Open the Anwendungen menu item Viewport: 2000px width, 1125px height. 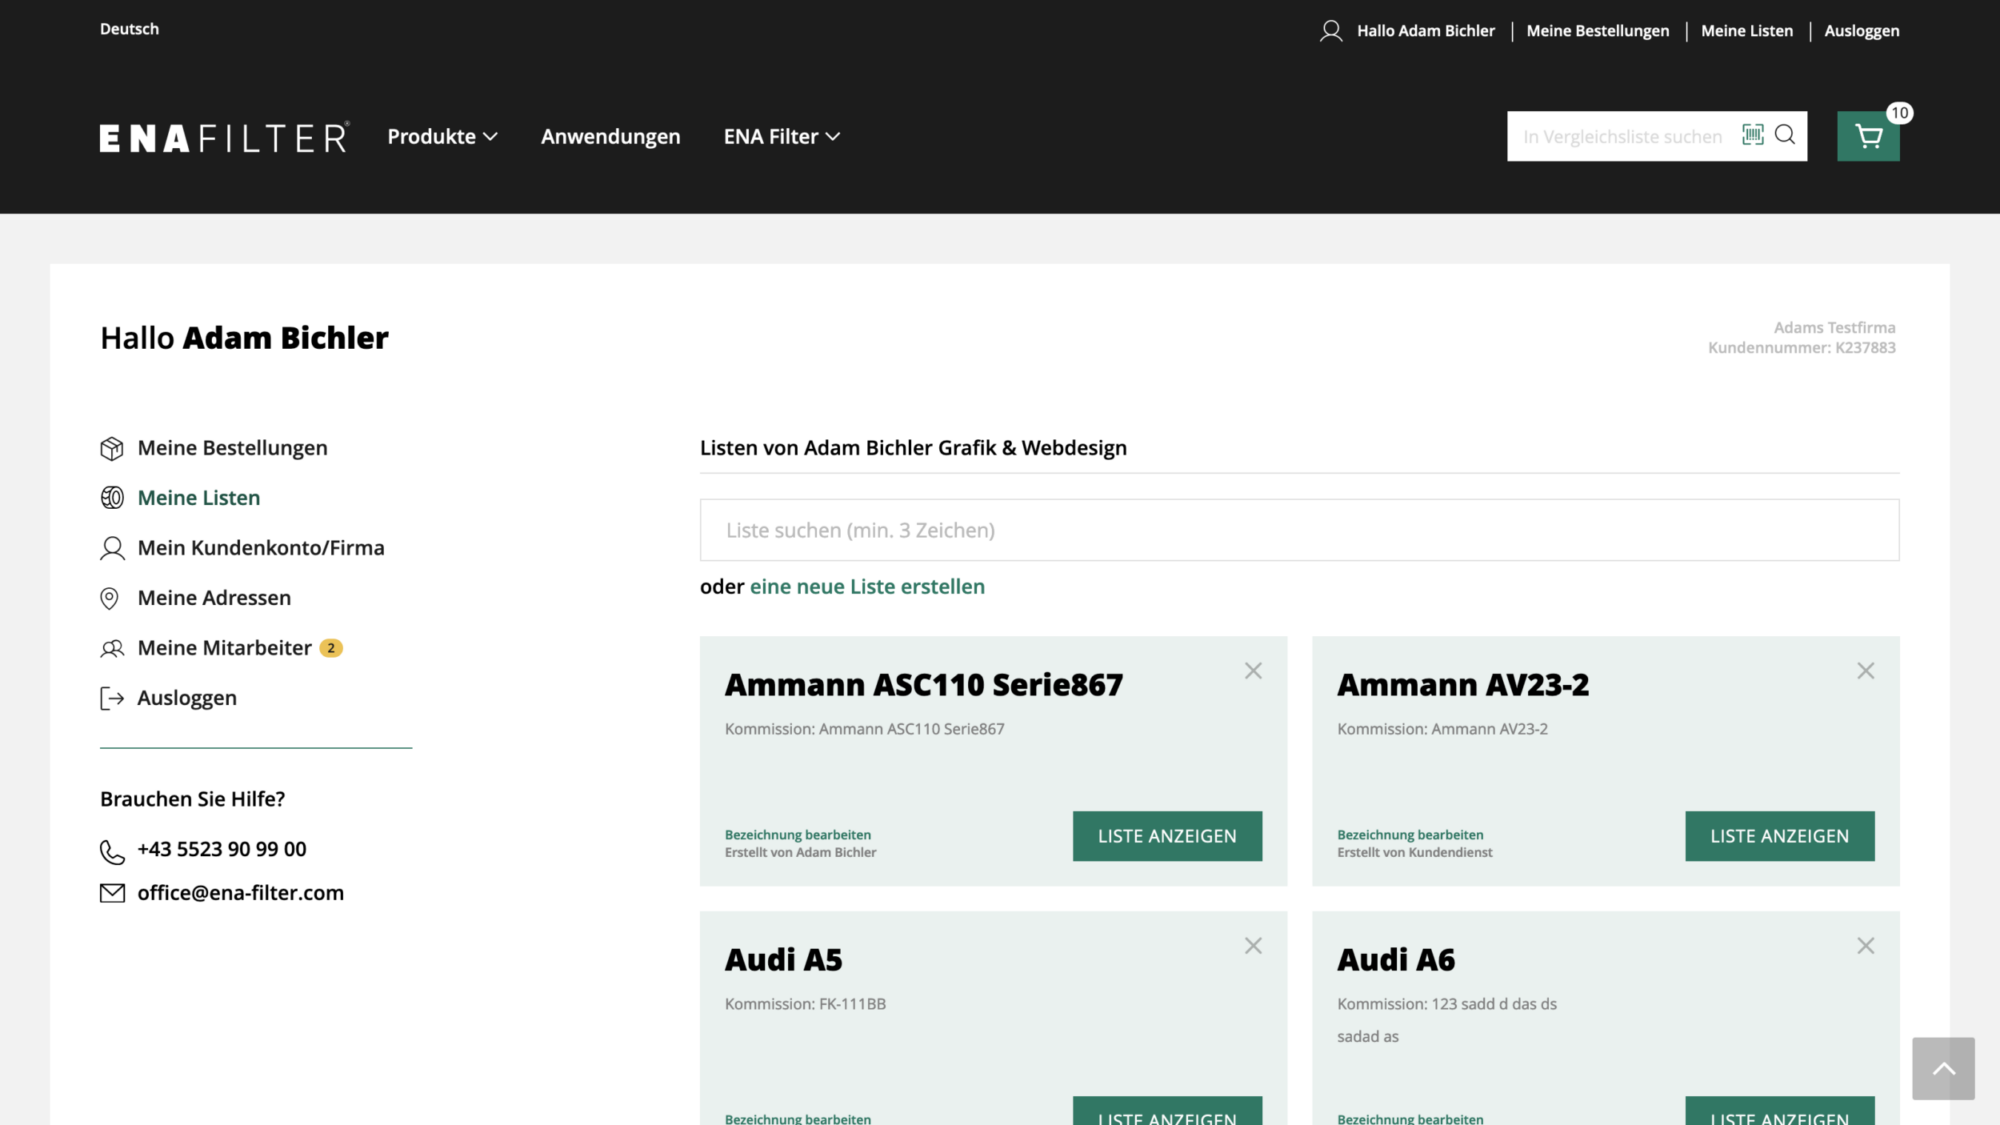[610, 136]
